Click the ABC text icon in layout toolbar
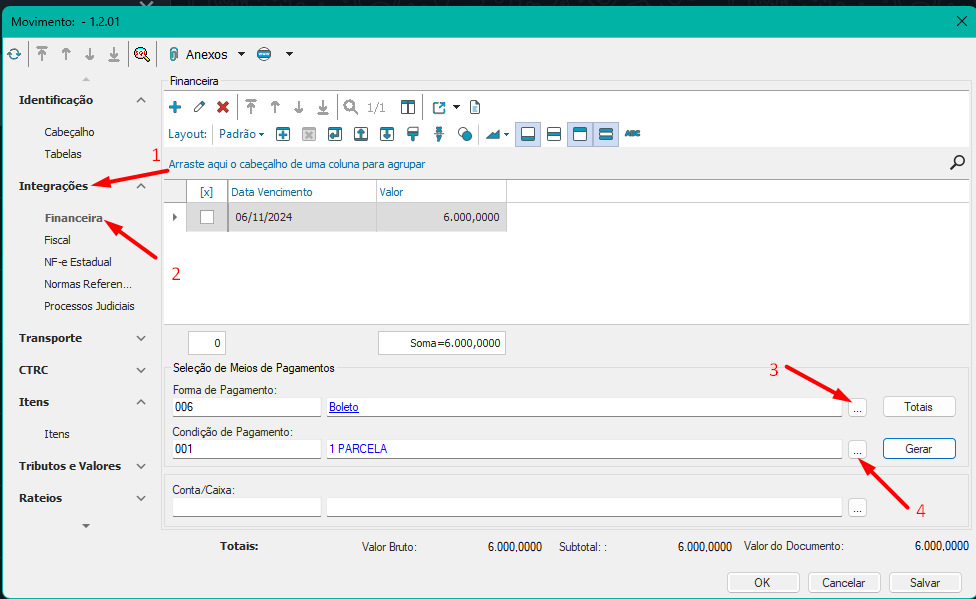This screenshot has width=976, height=599. coord(632,133)
